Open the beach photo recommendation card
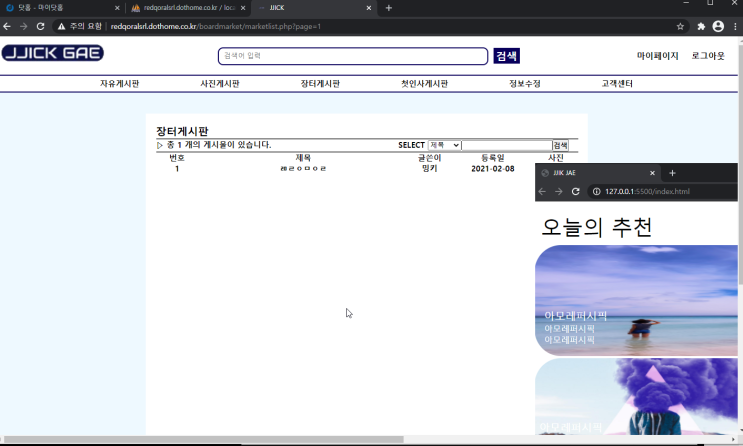Viewport: 743px width, 446px height. [x=636, y=300]
